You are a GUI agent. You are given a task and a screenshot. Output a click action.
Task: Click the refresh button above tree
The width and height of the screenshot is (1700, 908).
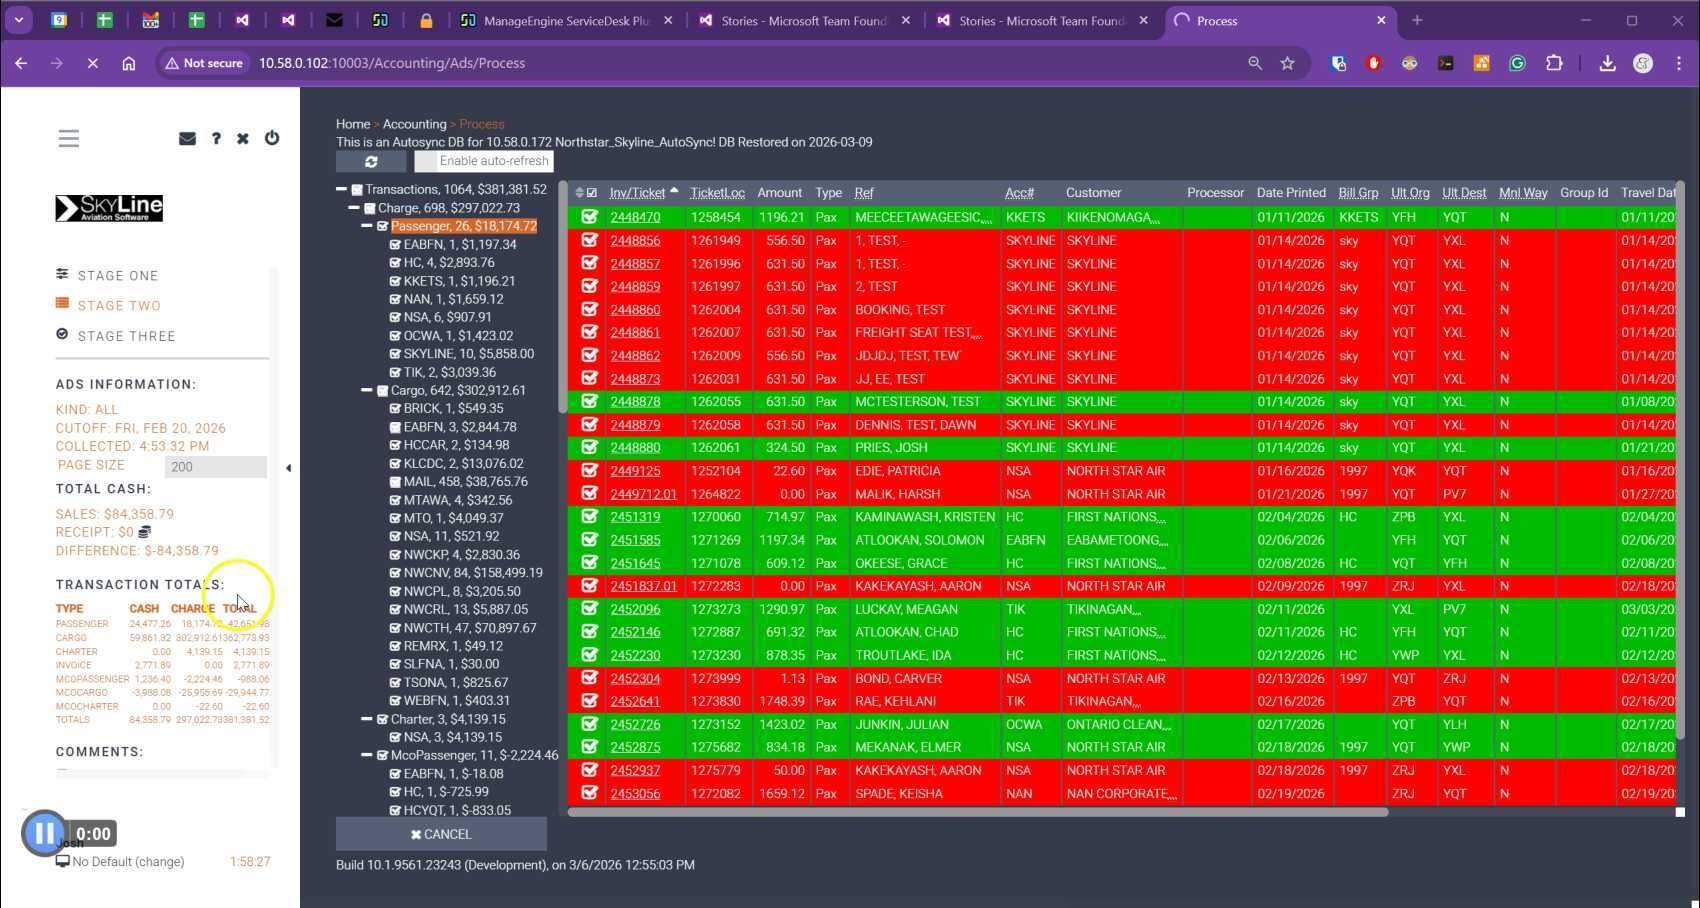click(x=371, y=161)
